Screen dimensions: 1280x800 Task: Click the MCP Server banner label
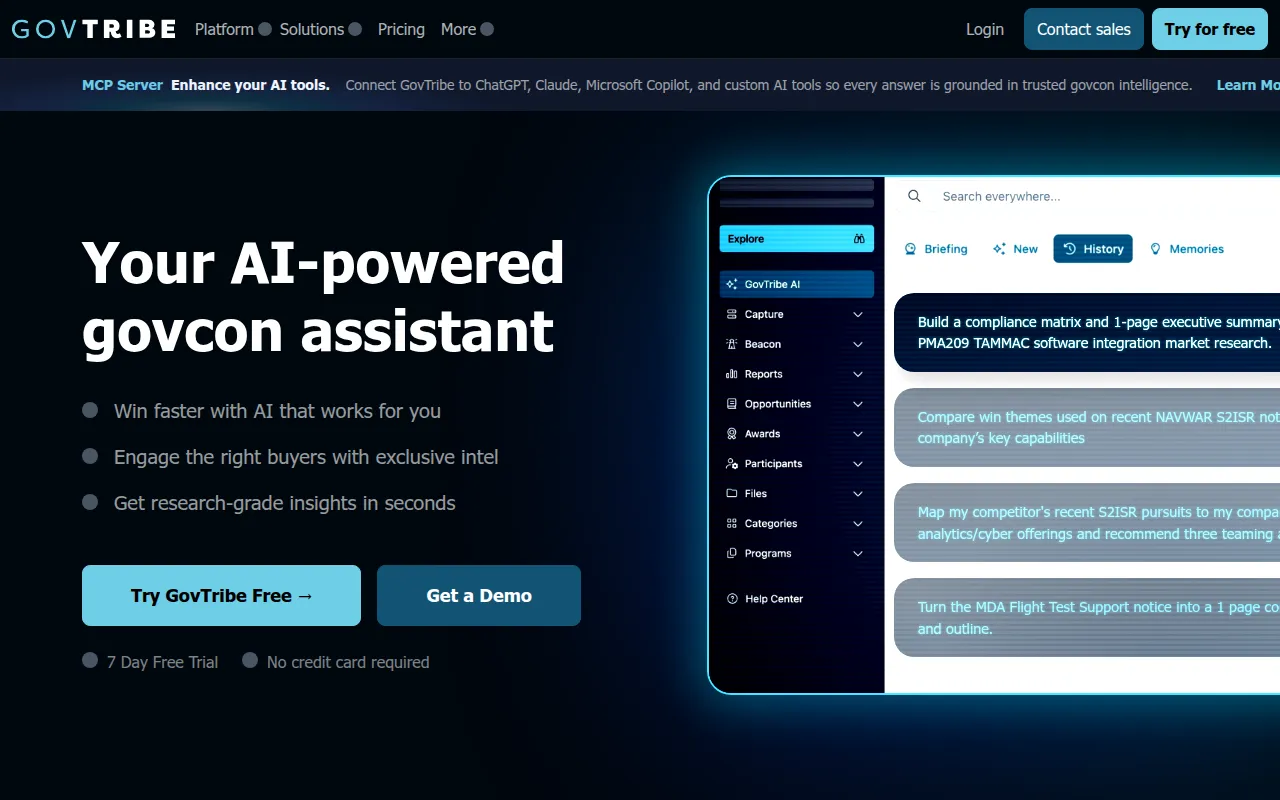click(x=122, y=85)
